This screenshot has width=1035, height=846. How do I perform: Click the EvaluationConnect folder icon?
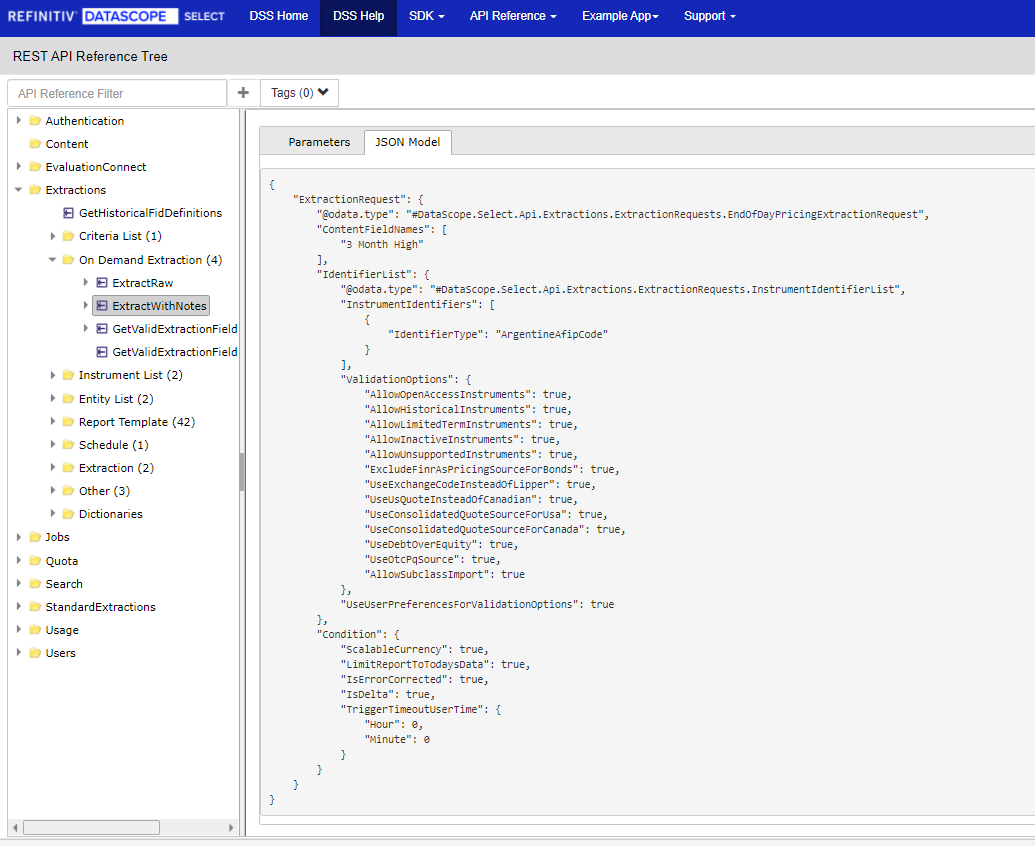pyautogui.click(x=36, y=167)
